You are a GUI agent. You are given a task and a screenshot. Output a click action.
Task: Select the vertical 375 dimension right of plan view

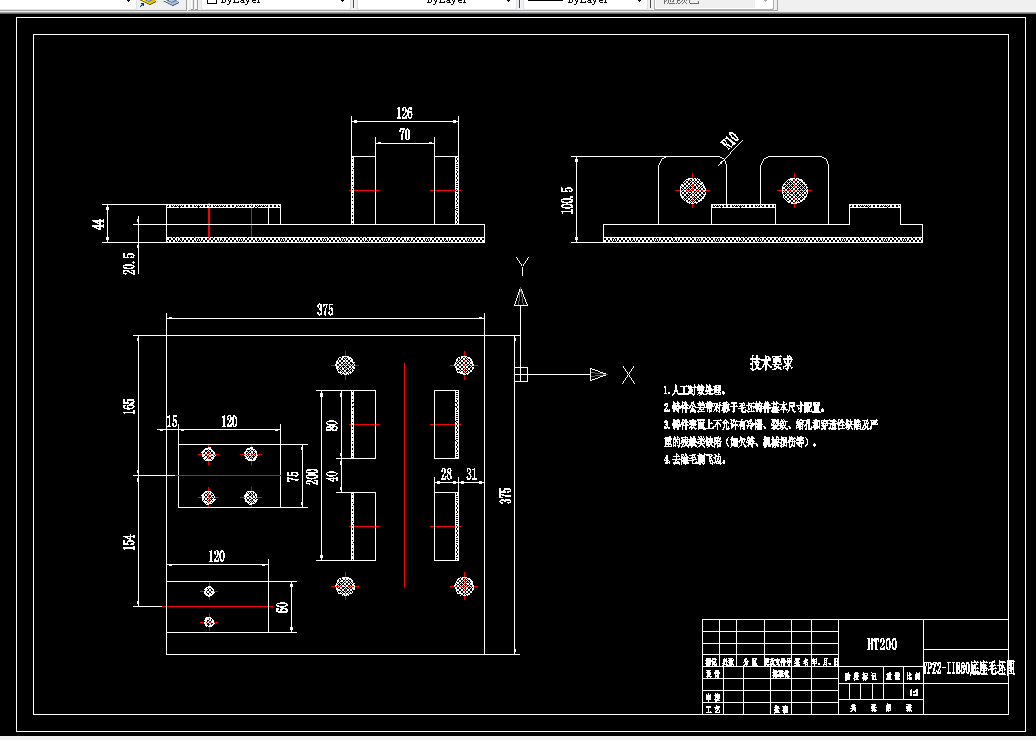(x=505, y=495)
